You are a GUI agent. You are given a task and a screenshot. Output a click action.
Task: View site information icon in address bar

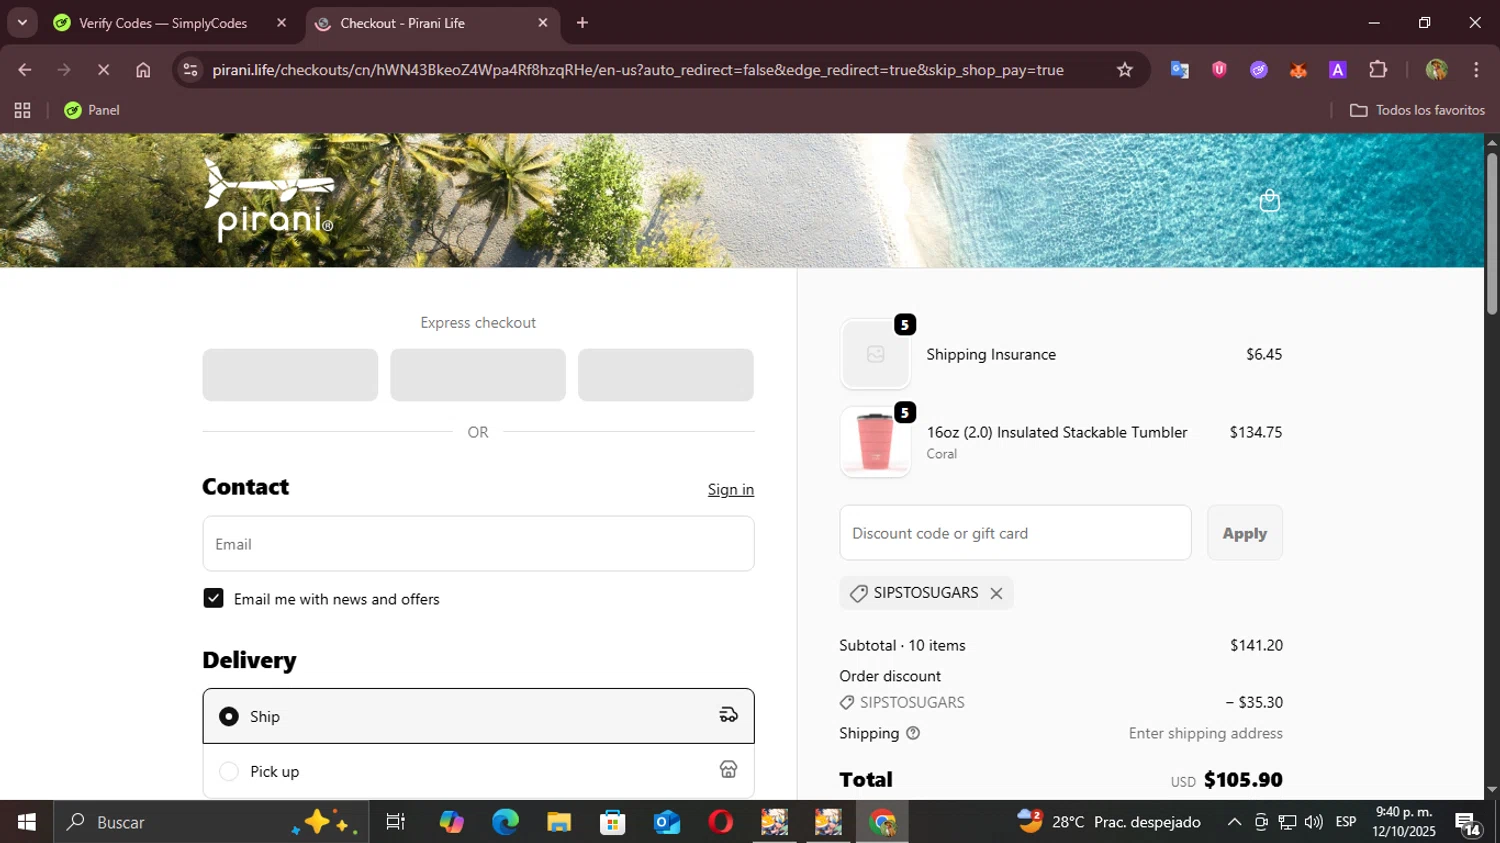click(191, 70)
